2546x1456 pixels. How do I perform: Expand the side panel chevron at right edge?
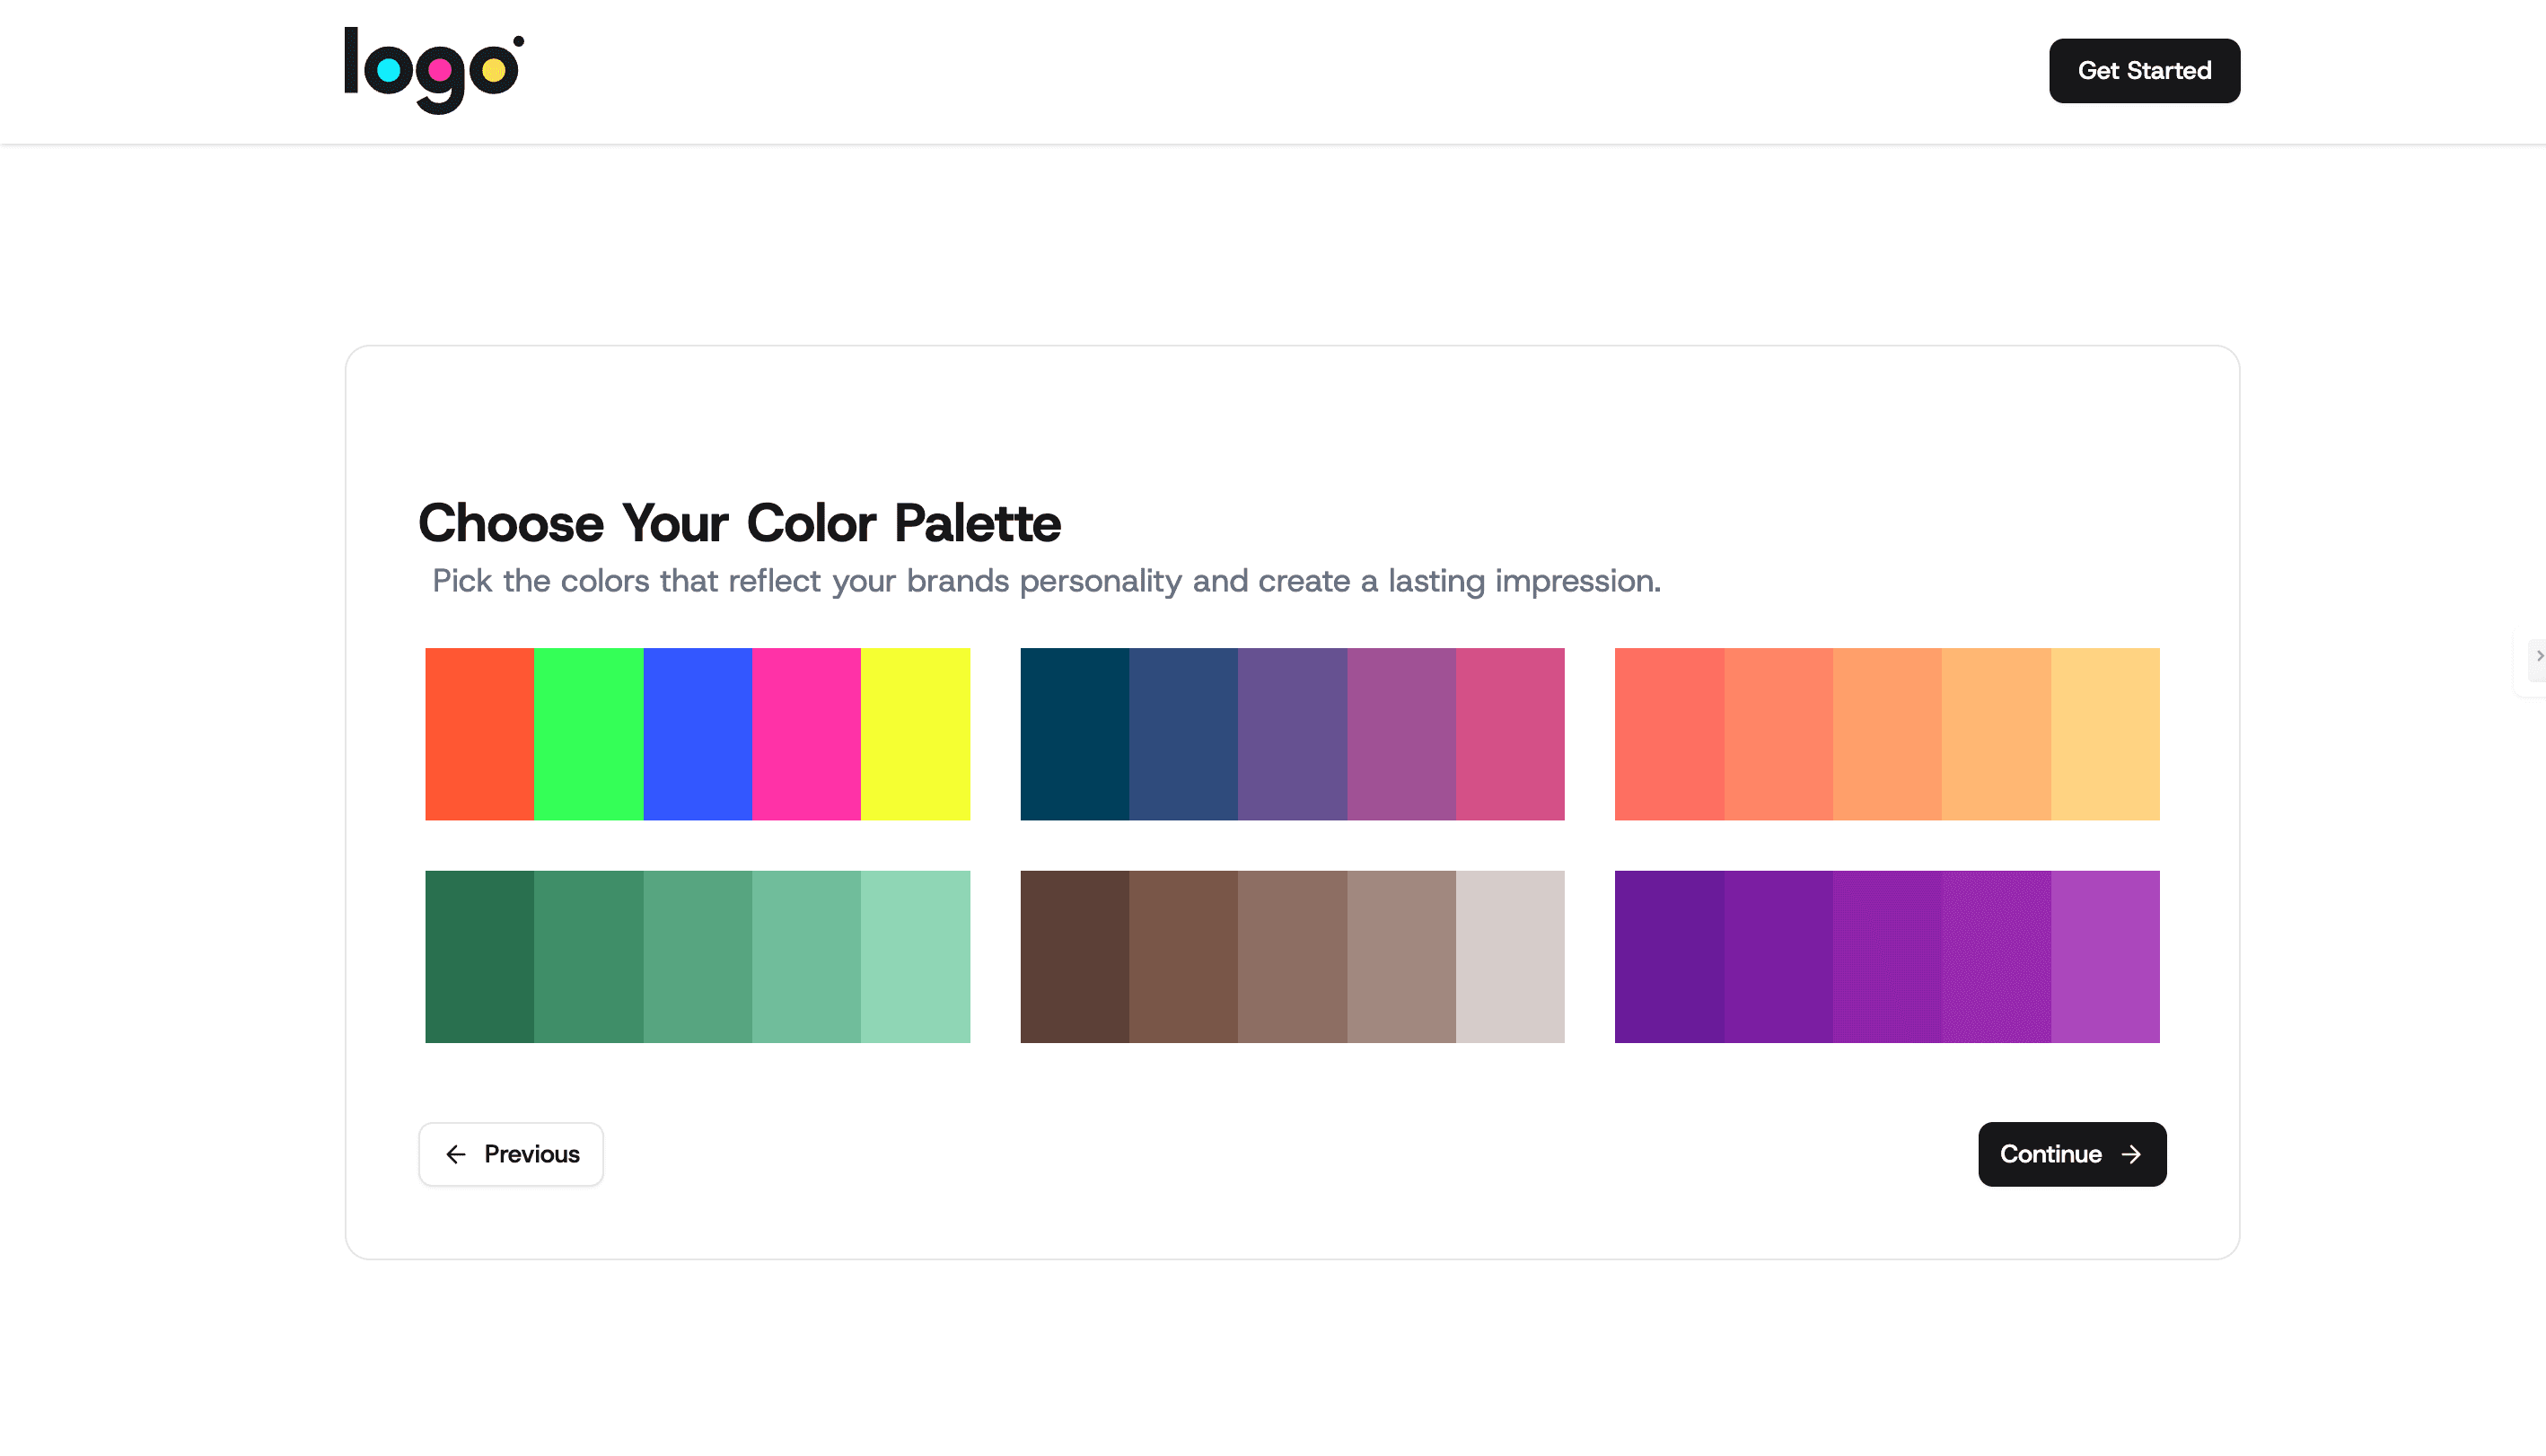click(x=2538, y=657)
